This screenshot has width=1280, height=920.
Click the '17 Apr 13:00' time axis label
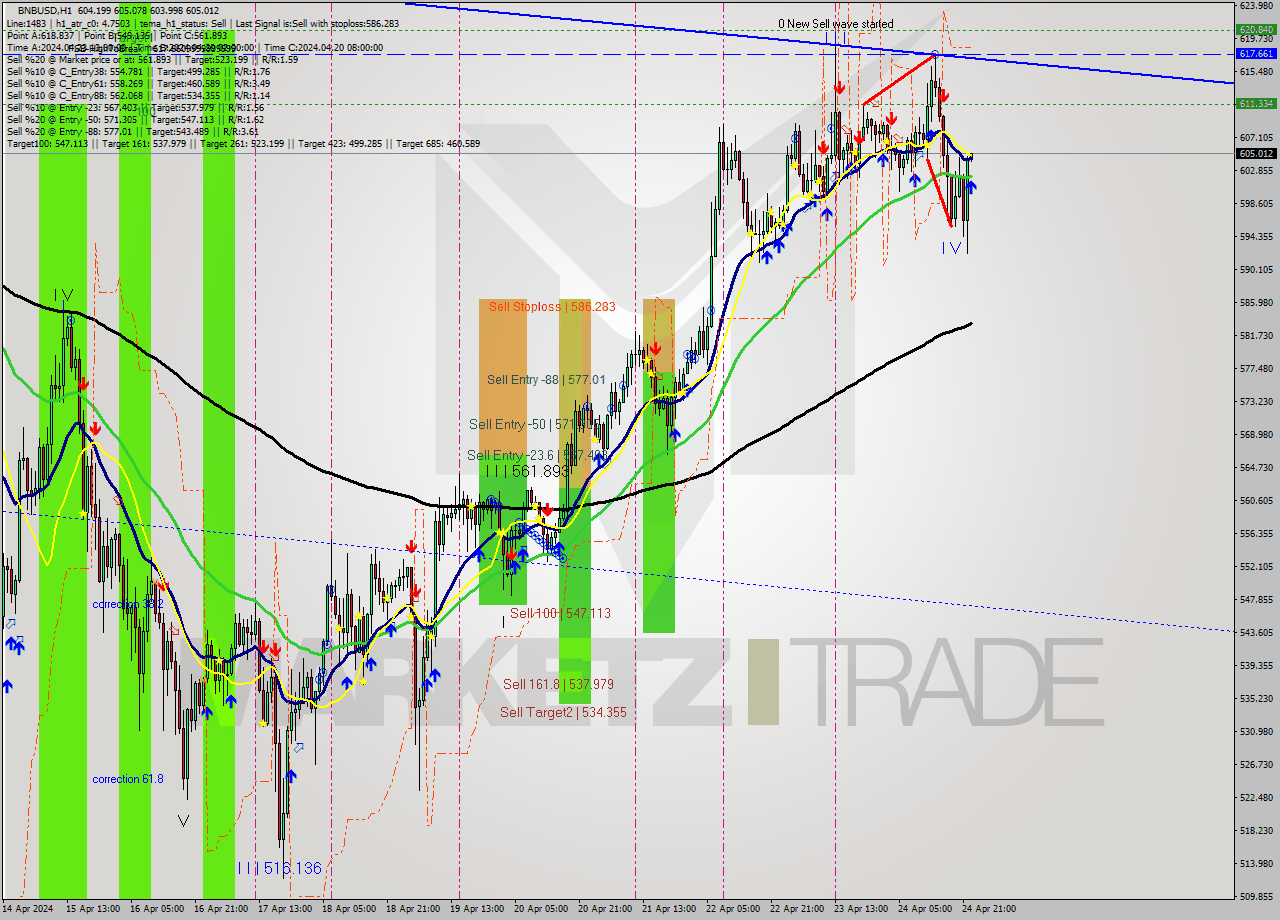pyautogui.click(x=285, y=910)
